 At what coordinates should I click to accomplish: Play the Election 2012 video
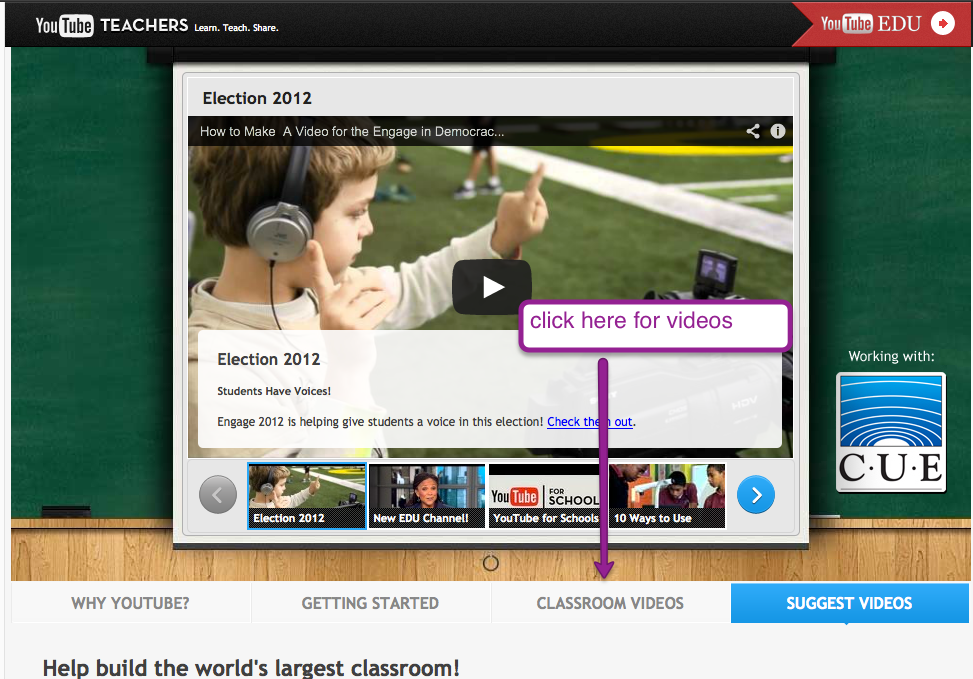pos(491,286)
